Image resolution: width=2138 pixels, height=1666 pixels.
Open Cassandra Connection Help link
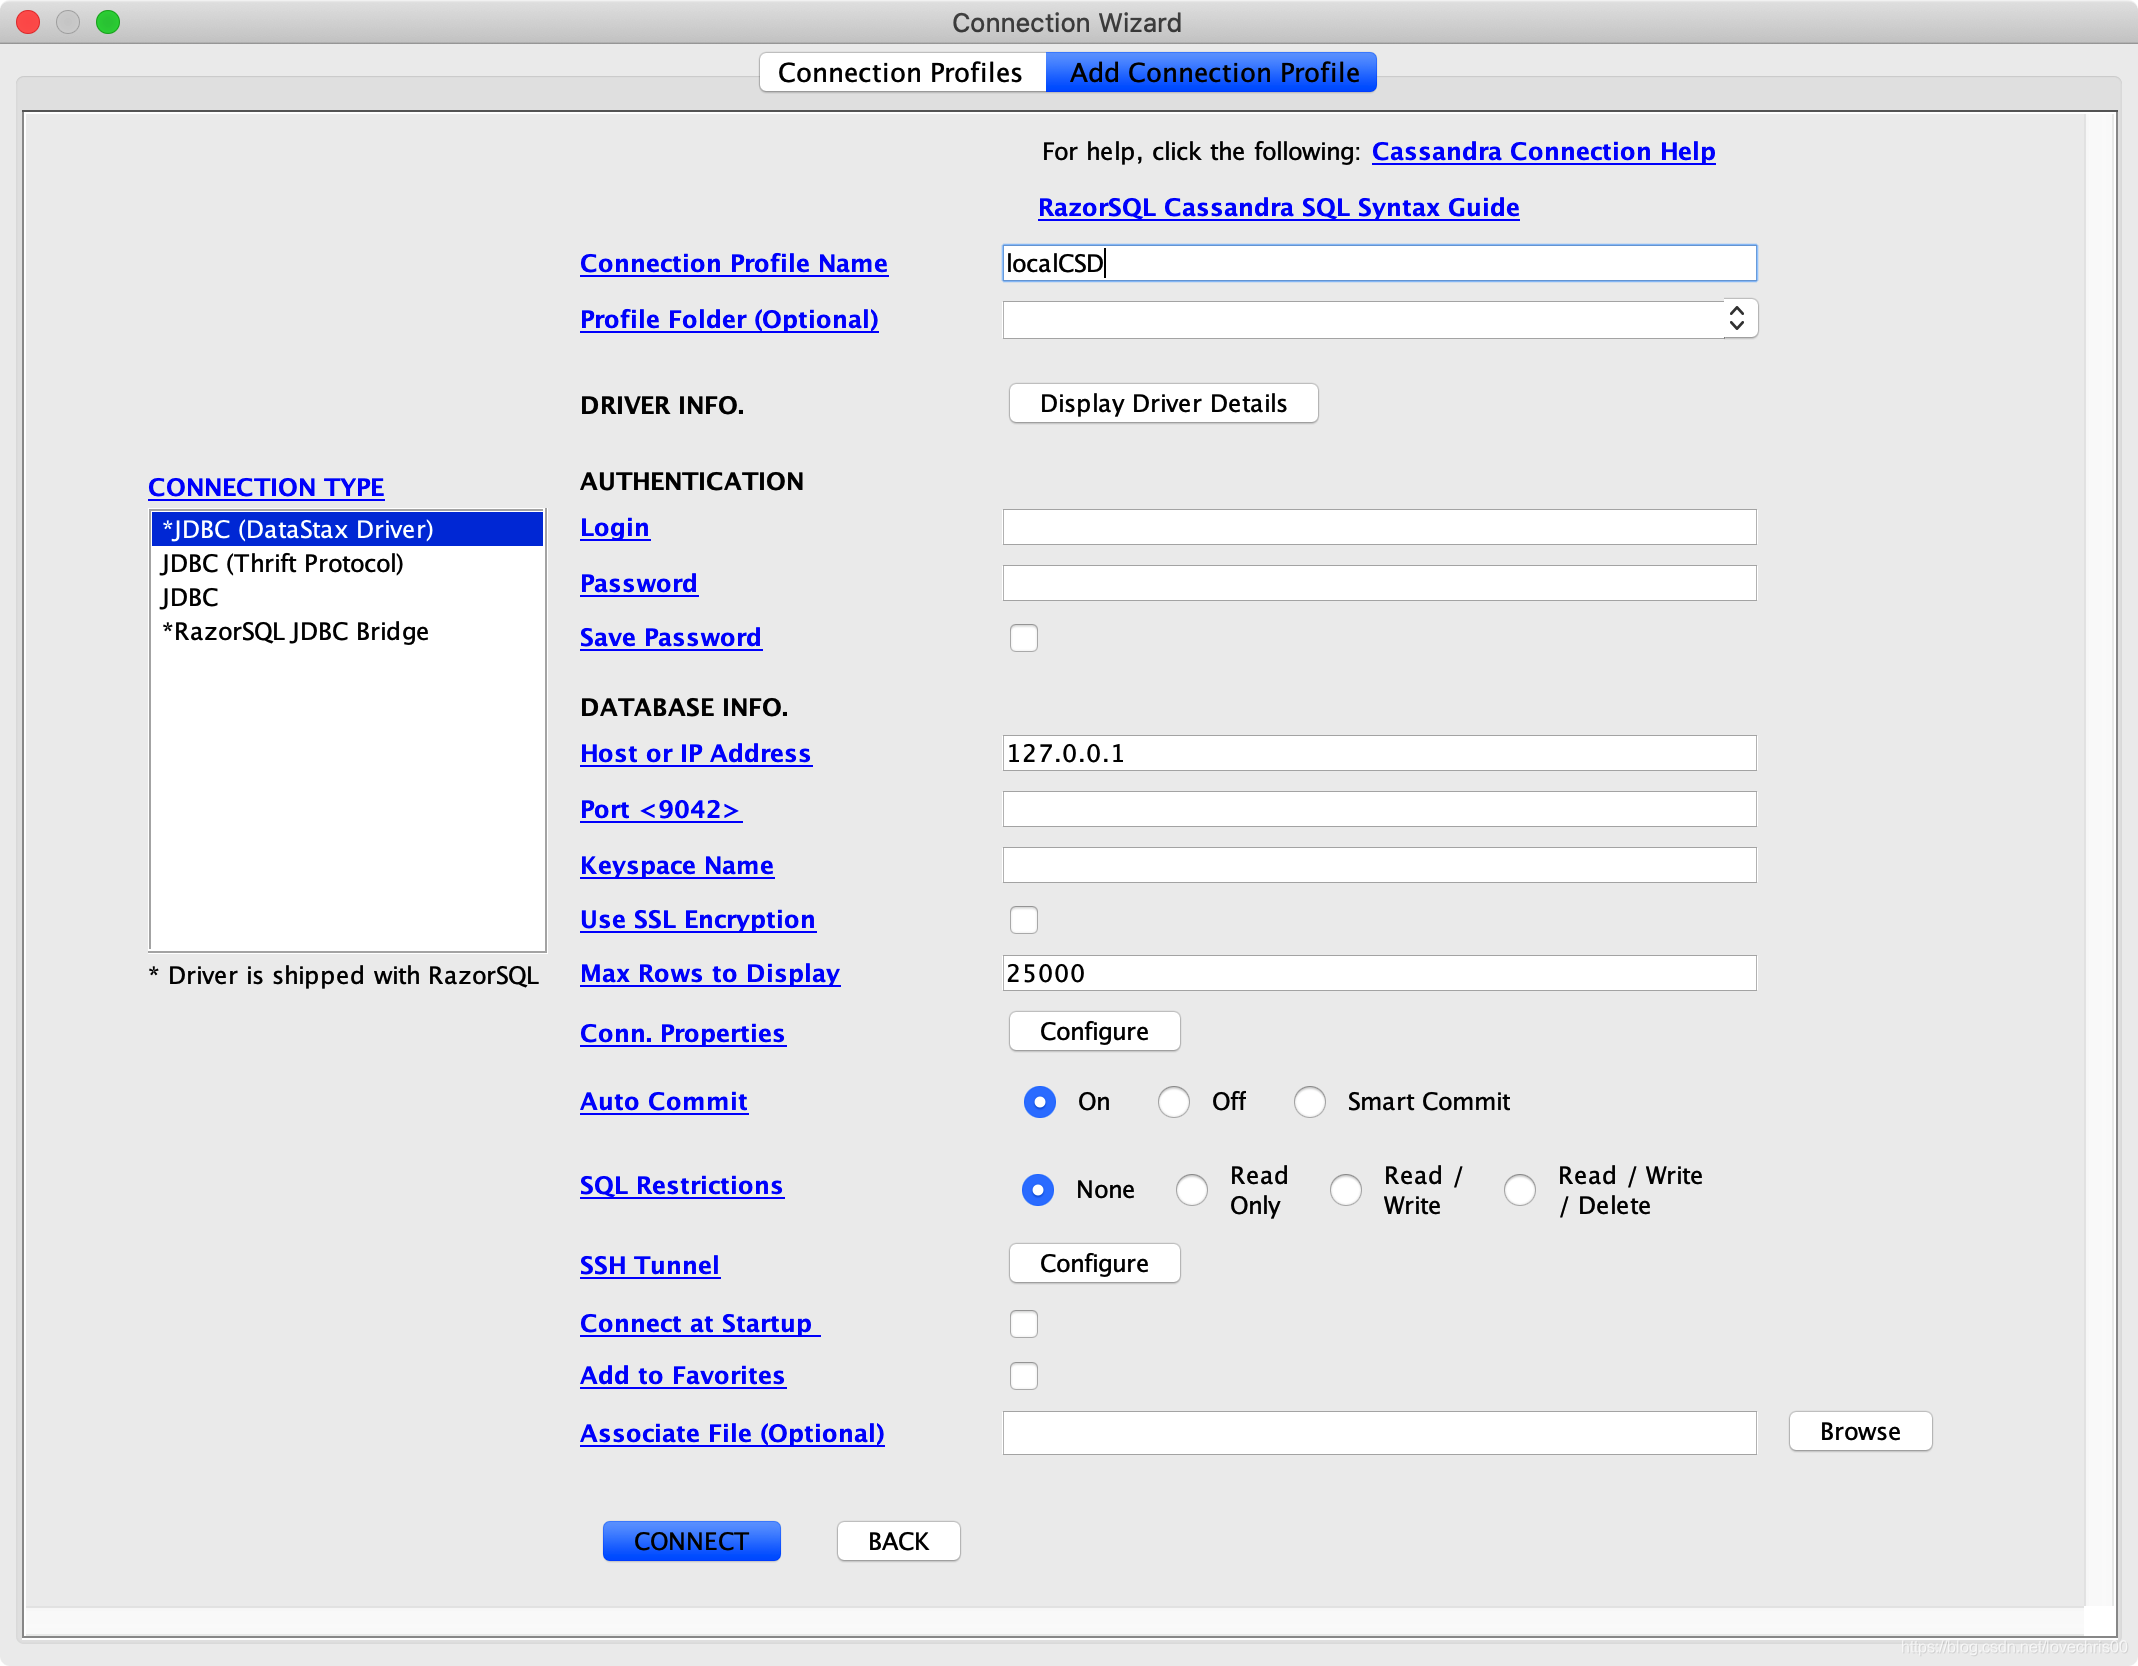click(1543, 152)
